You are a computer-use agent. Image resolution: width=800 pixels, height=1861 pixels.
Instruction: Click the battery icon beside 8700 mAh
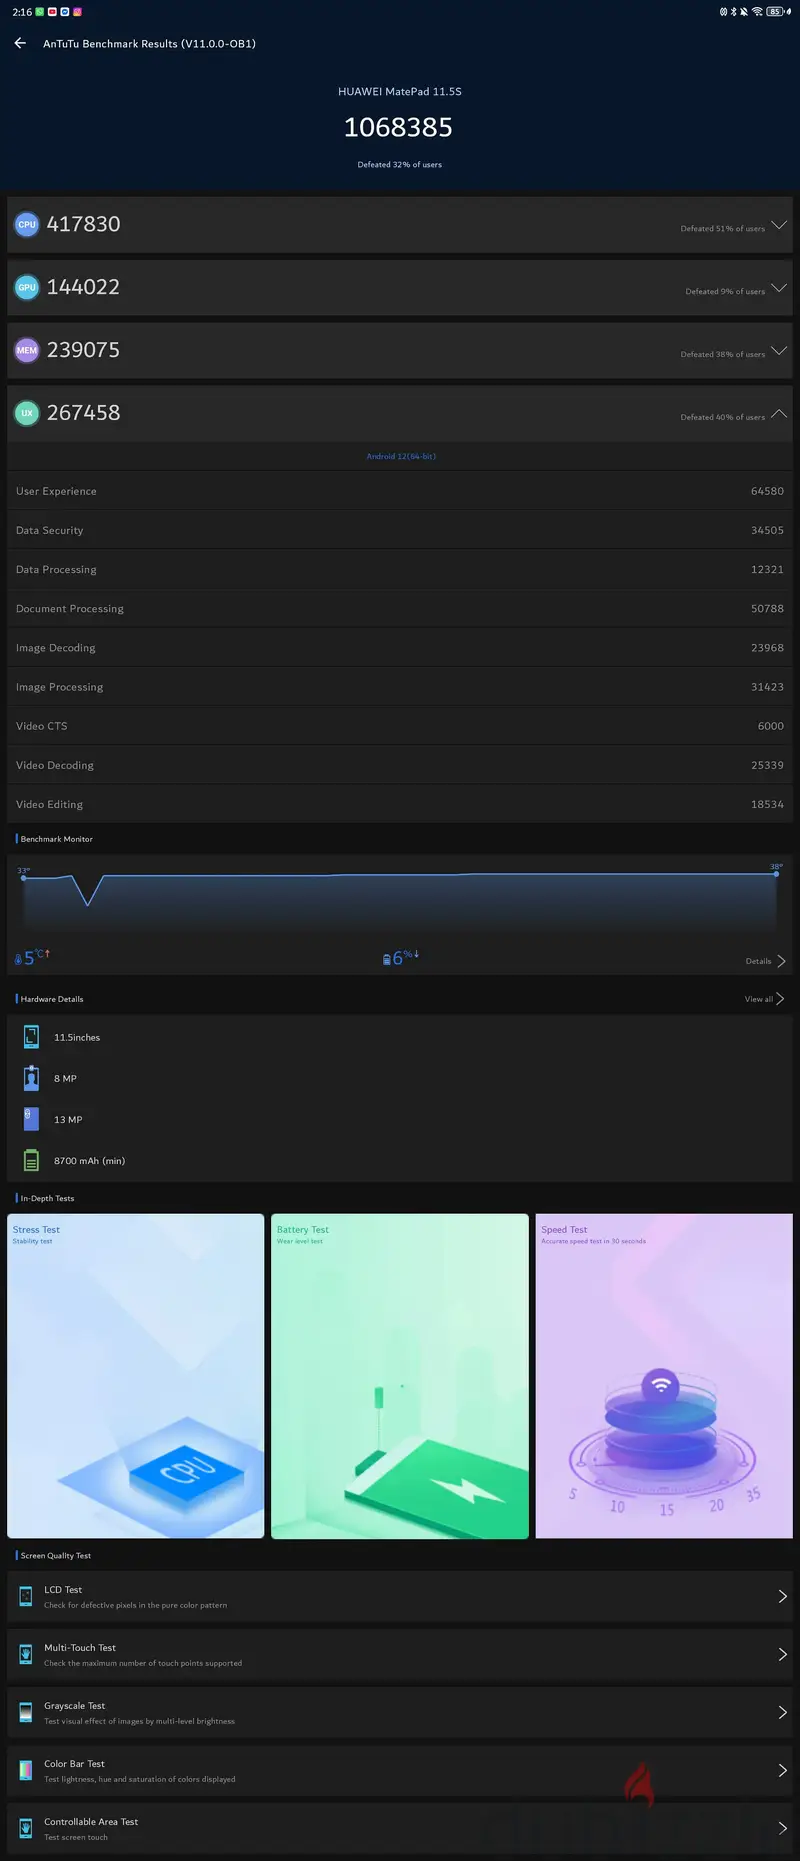click(x=31, y=1160)
